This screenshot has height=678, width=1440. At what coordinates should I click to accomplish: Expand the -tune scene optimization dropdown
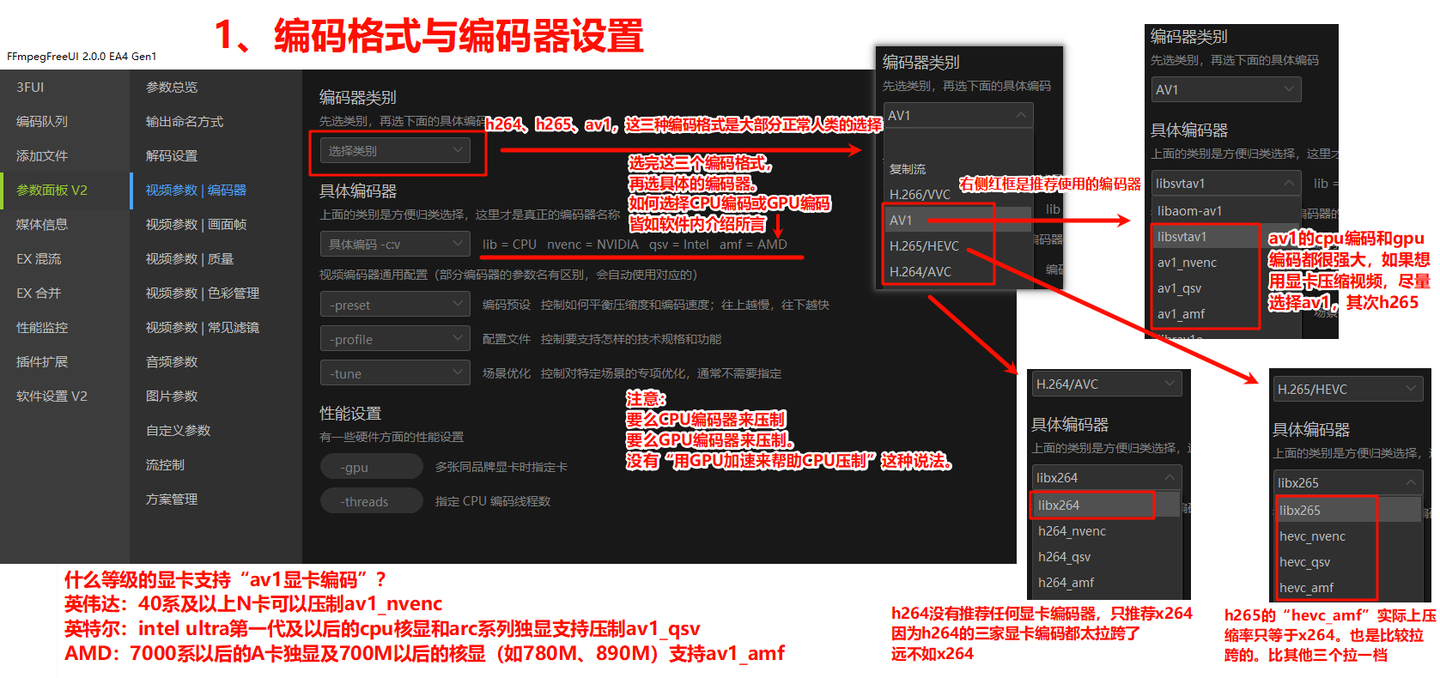pyautogui.click(x=394, y=372)
